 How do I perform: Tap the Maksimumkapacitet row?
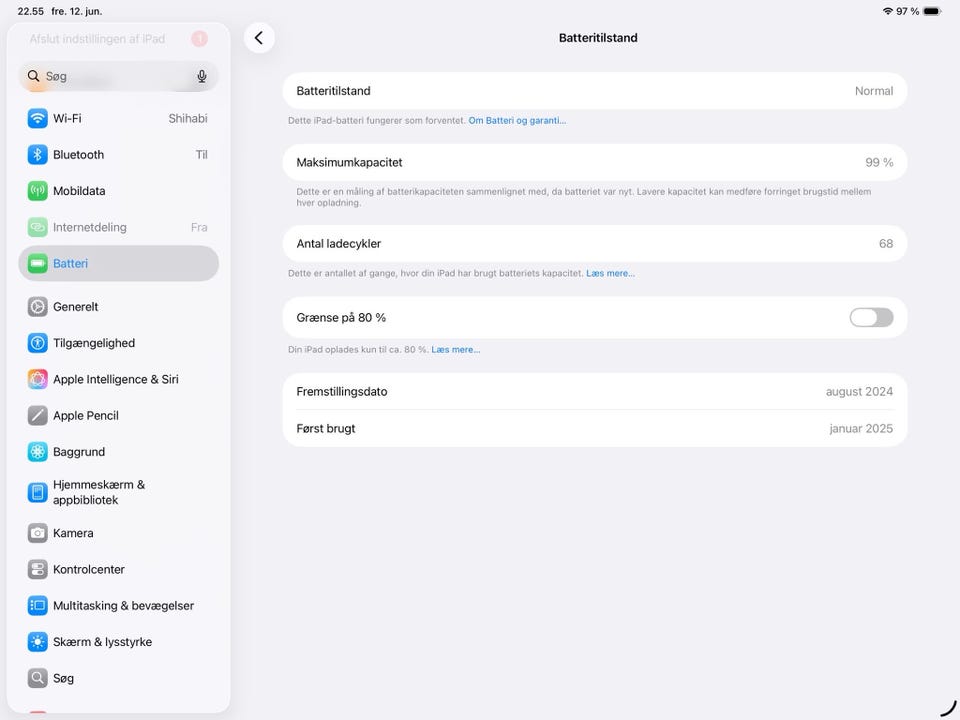click(x=594, y=162)
